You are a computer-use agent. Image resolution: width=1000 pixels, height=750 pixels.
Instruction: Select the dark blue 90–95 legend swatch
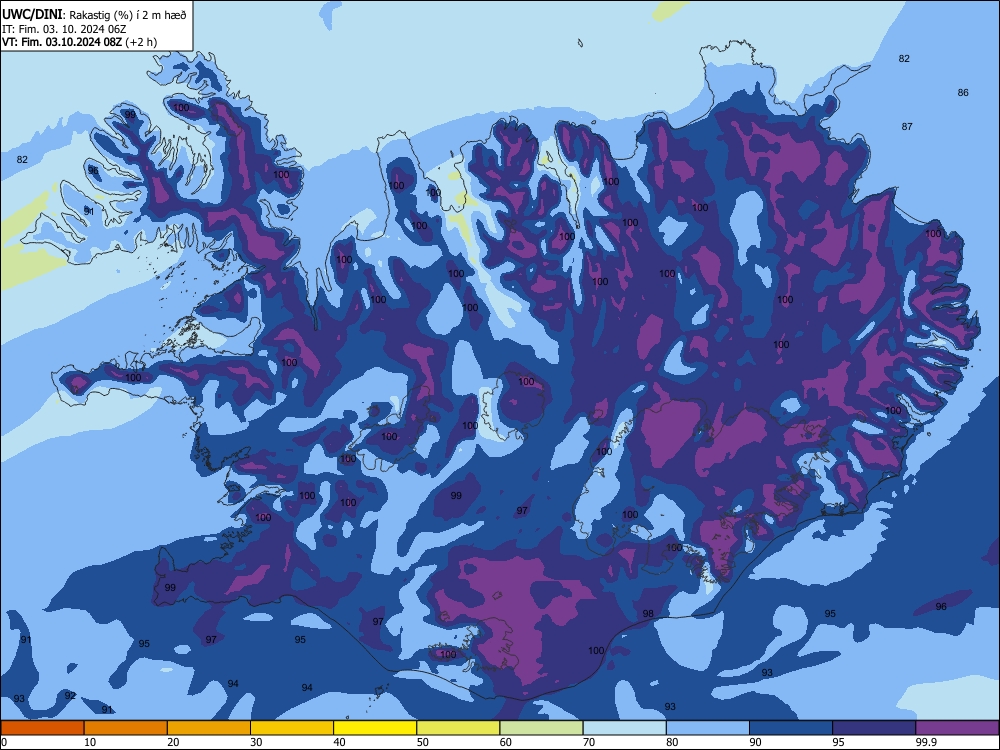pyautogui.click(x=791, y=728)
